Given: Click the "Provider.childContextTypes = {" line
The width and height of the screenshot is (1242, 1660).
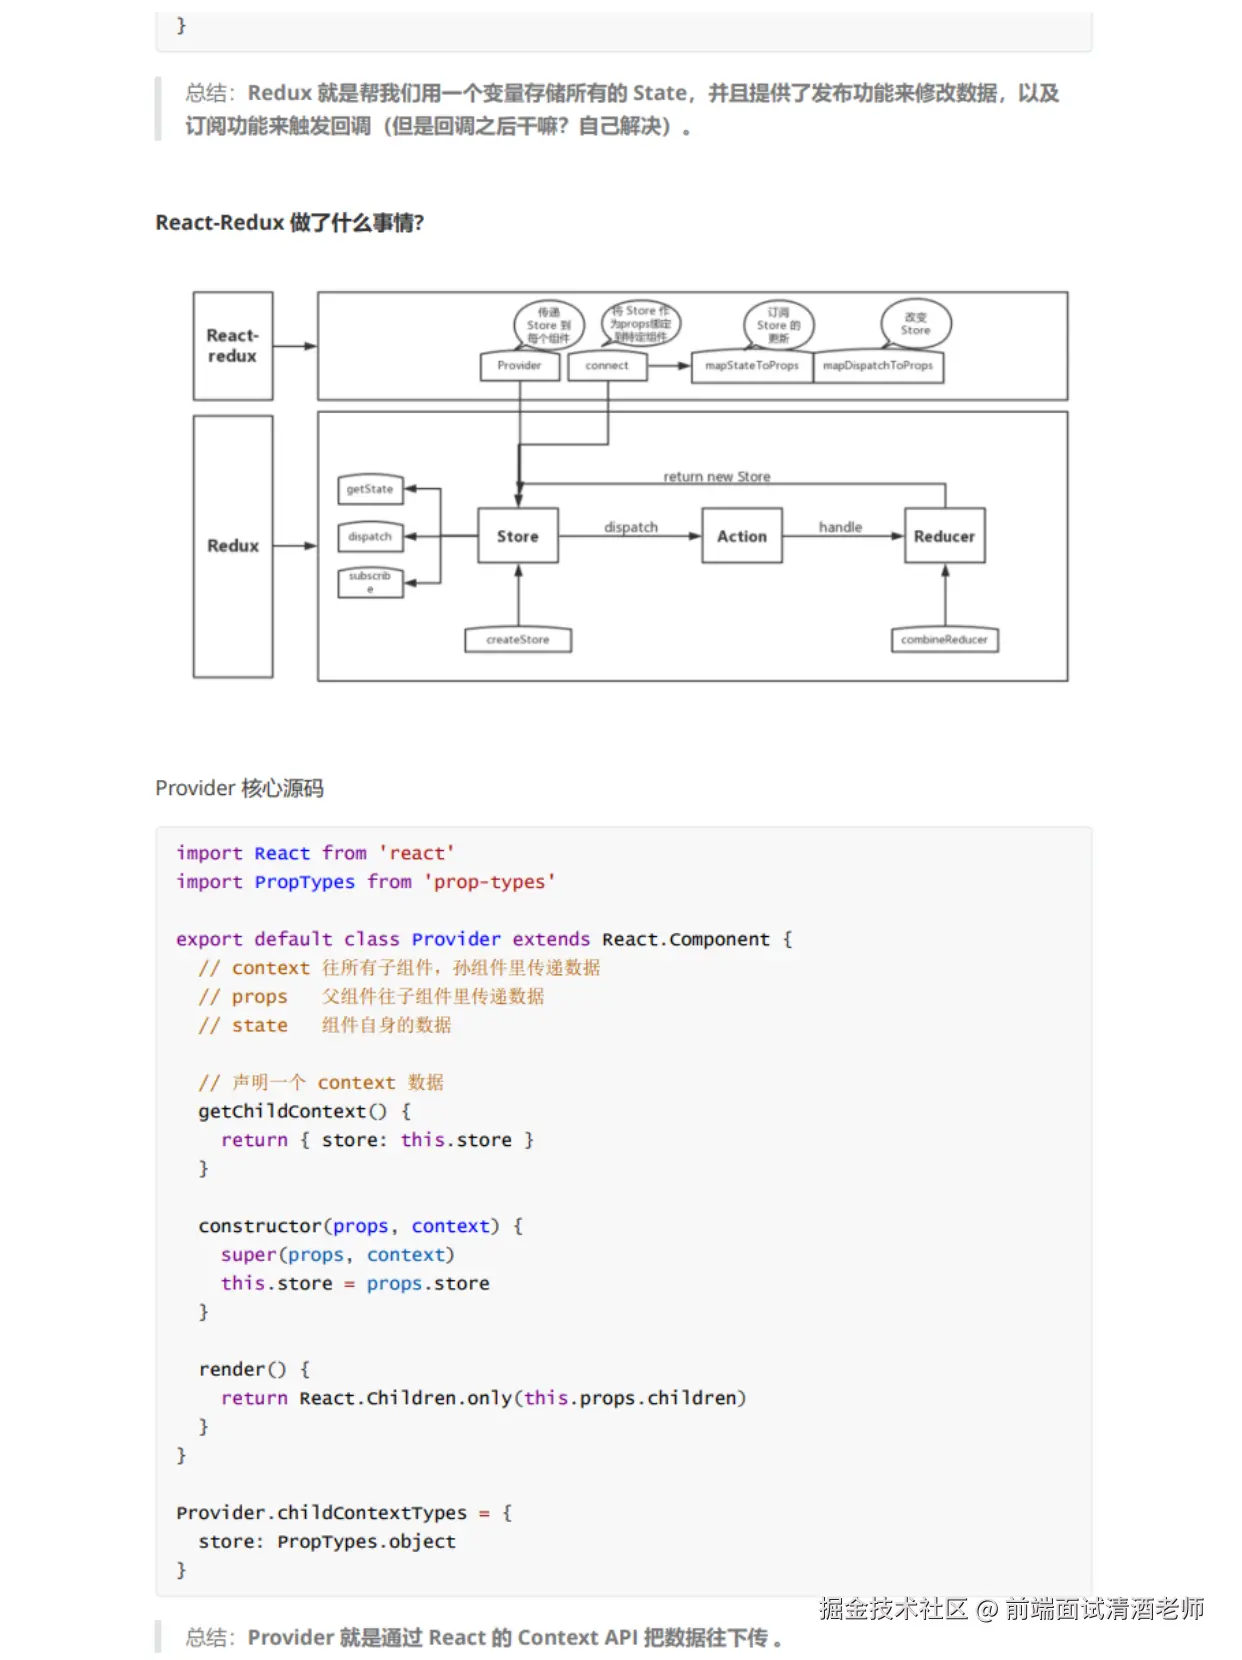Looking at the screenshot, I should [344, 1513].
